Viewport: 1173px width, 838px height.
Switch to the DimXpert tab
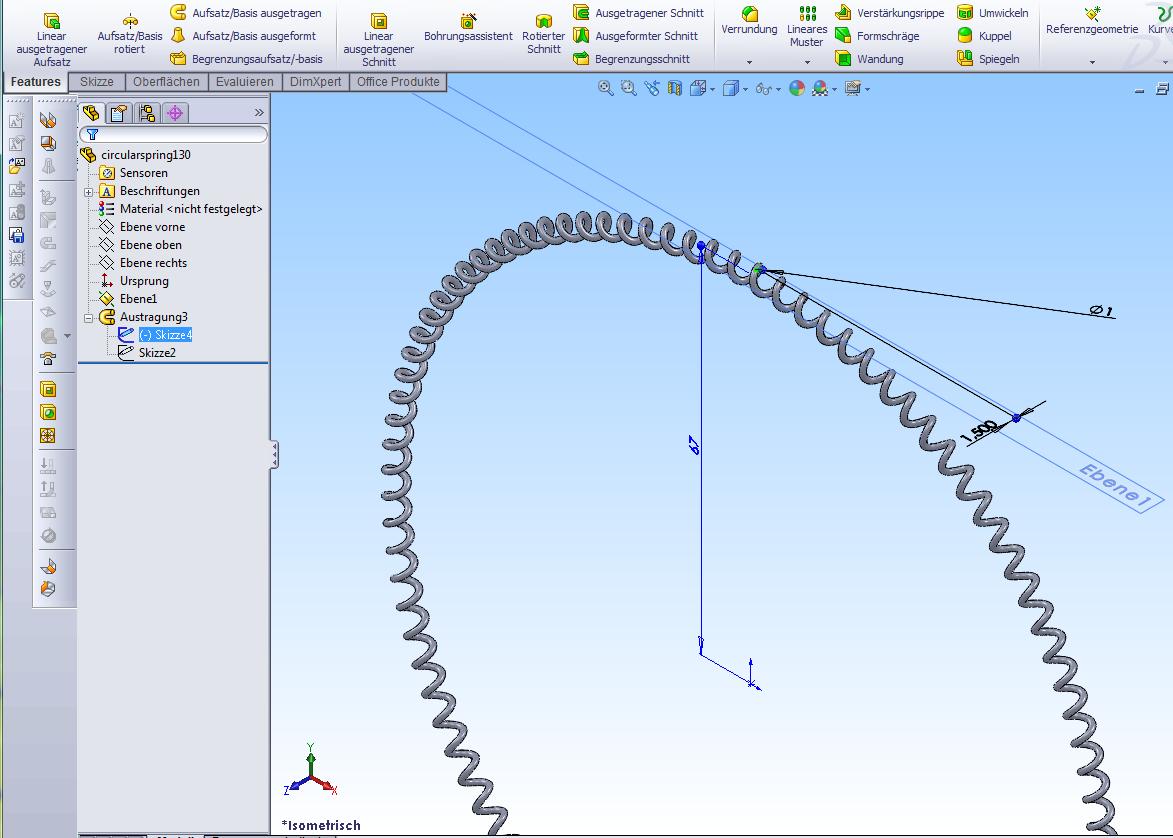click(x=315, y=82)
